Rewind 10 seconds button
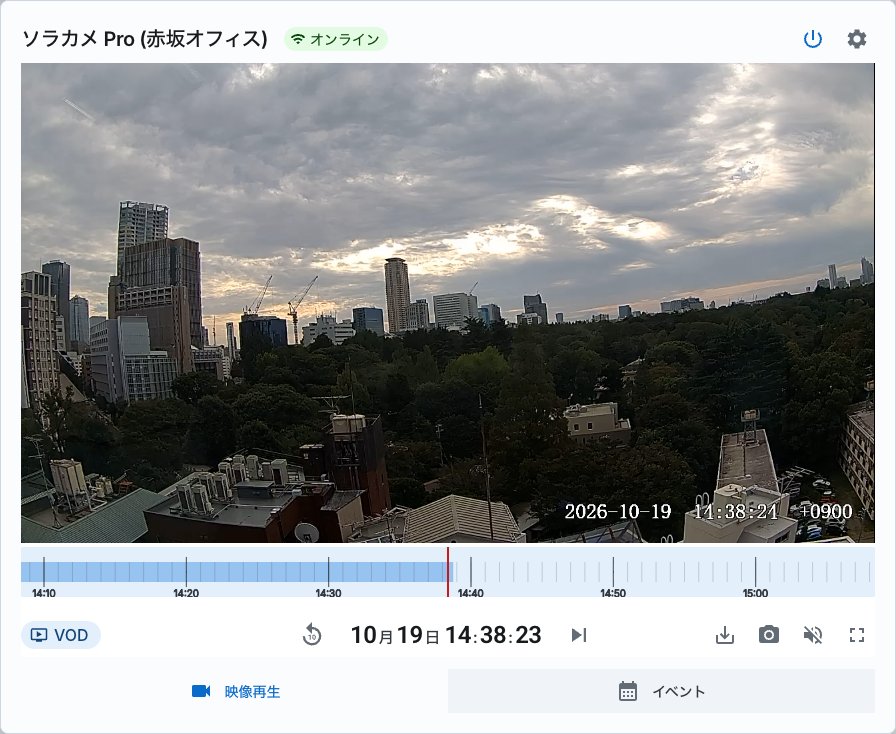 [312, 635]
